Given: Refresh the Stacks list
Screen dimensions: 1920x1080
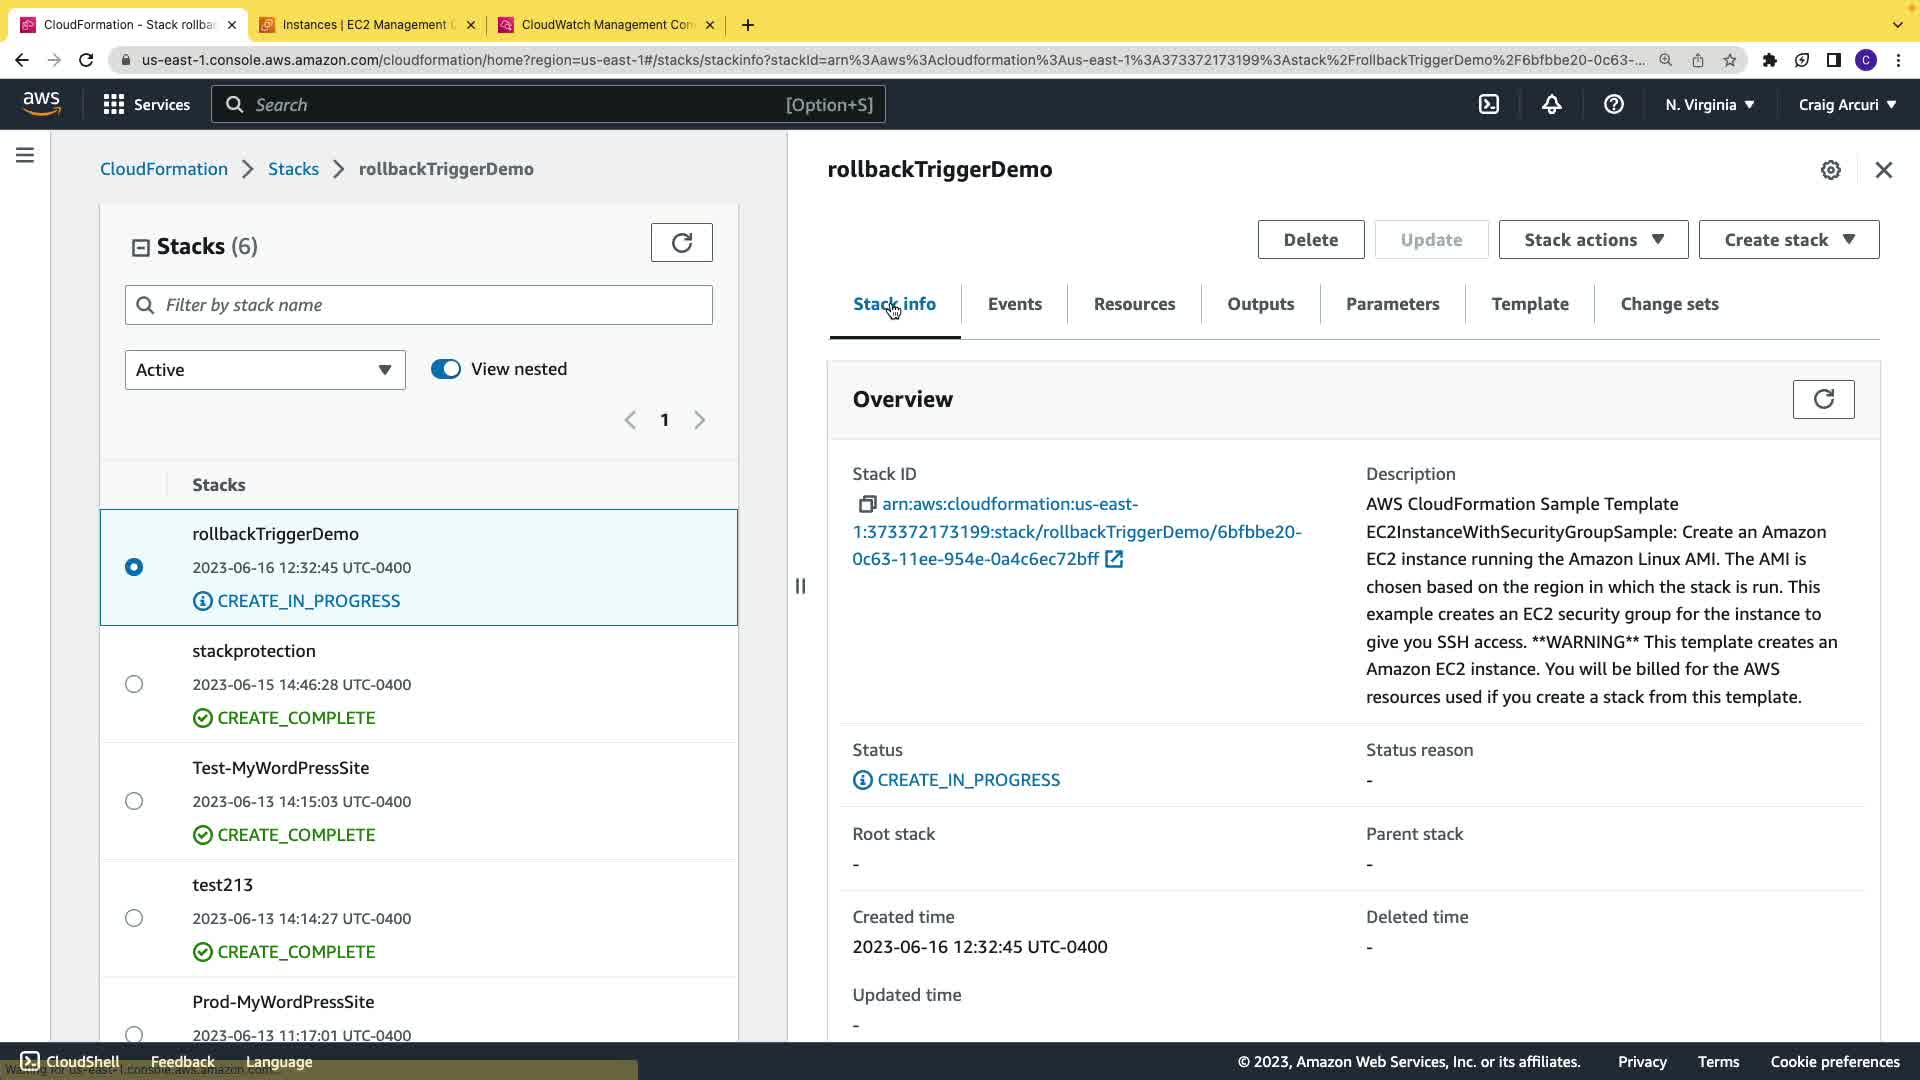Looking at the screenshot, I should coord(681,243).
